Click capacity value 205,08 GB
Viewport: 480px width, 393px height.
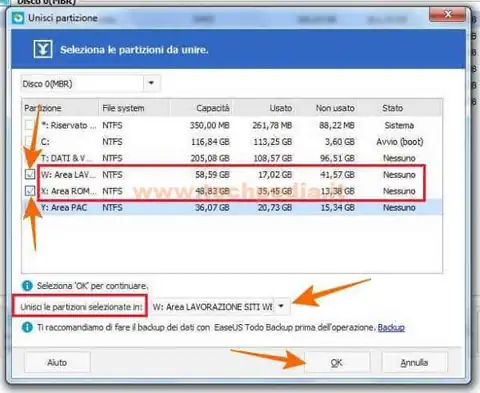[210, 158]
